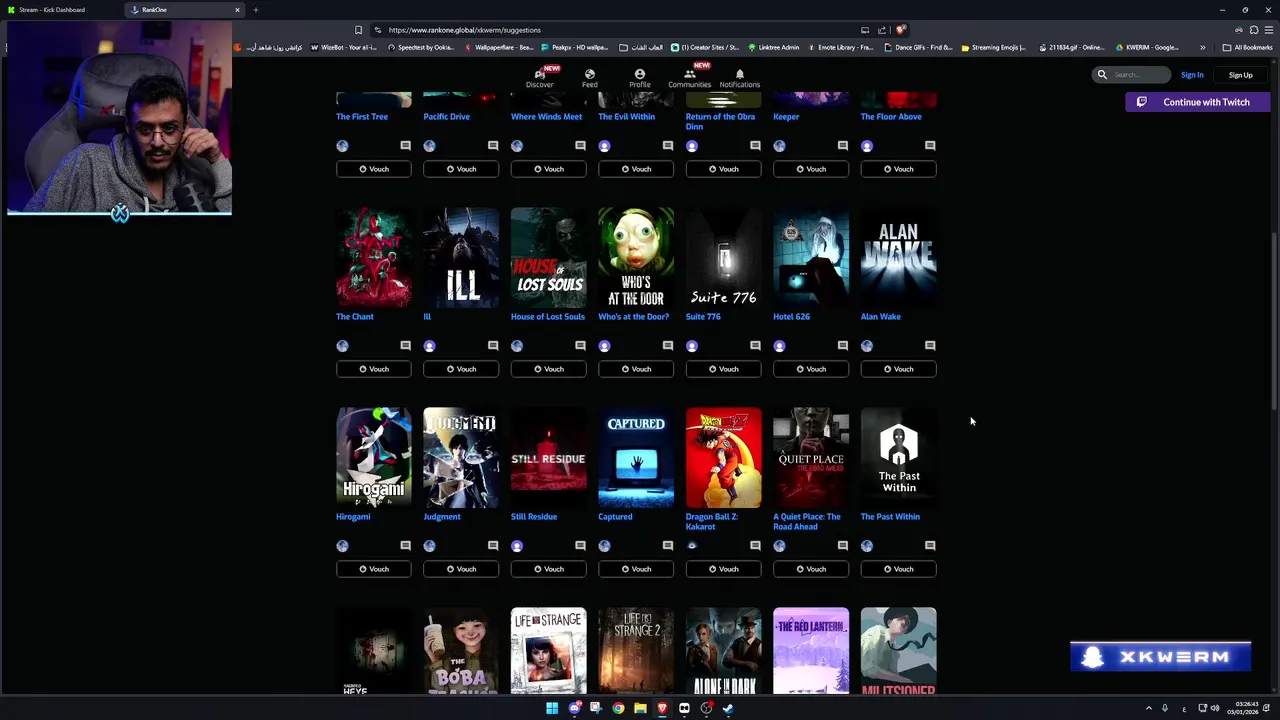
Task: Open the Captured game cover
Action: [x=636, y=458]
